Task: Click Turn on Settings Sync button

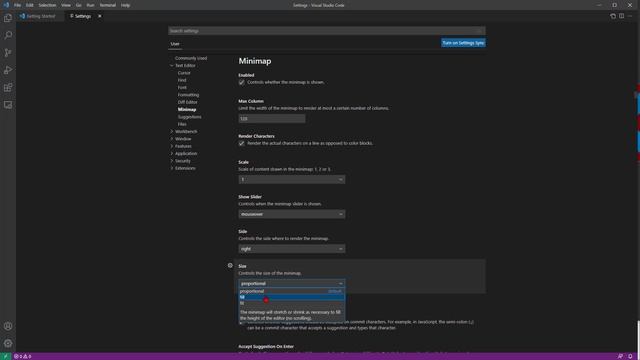Action: click(463, 43)
